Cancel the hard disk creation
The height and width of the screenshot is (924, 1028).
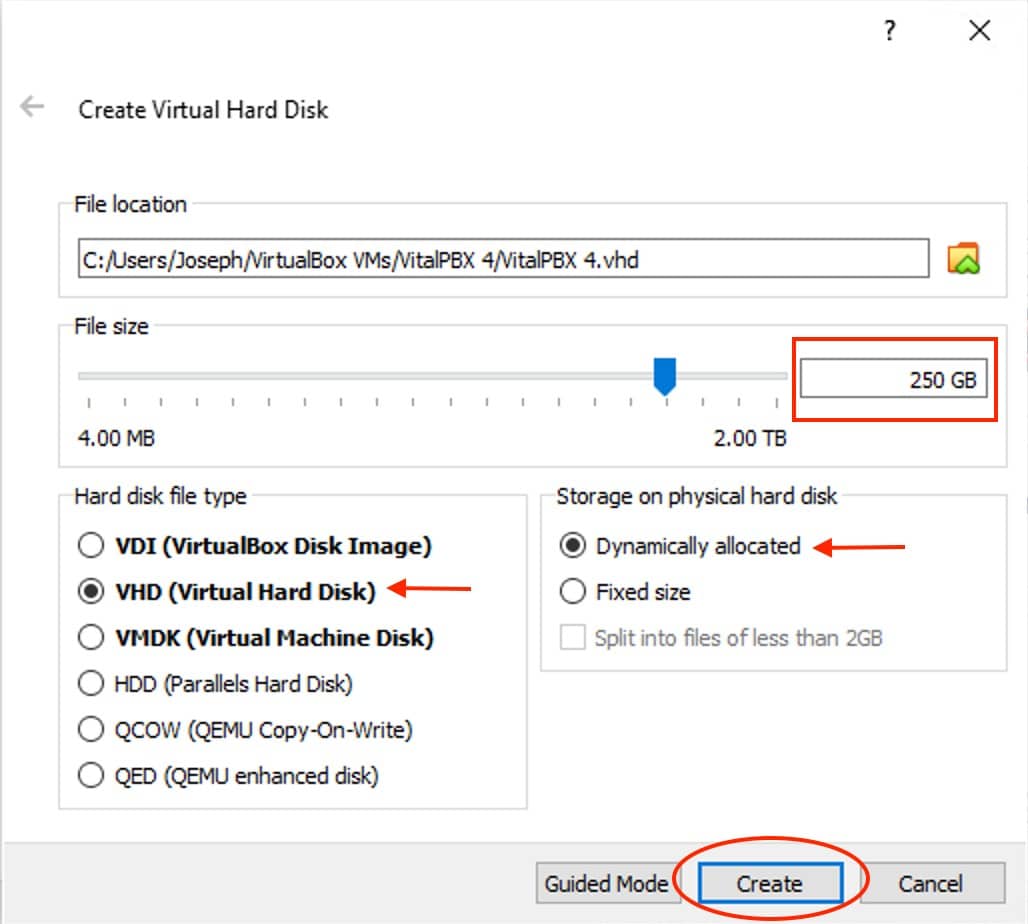pyautogui.click(x=932, y=883)
